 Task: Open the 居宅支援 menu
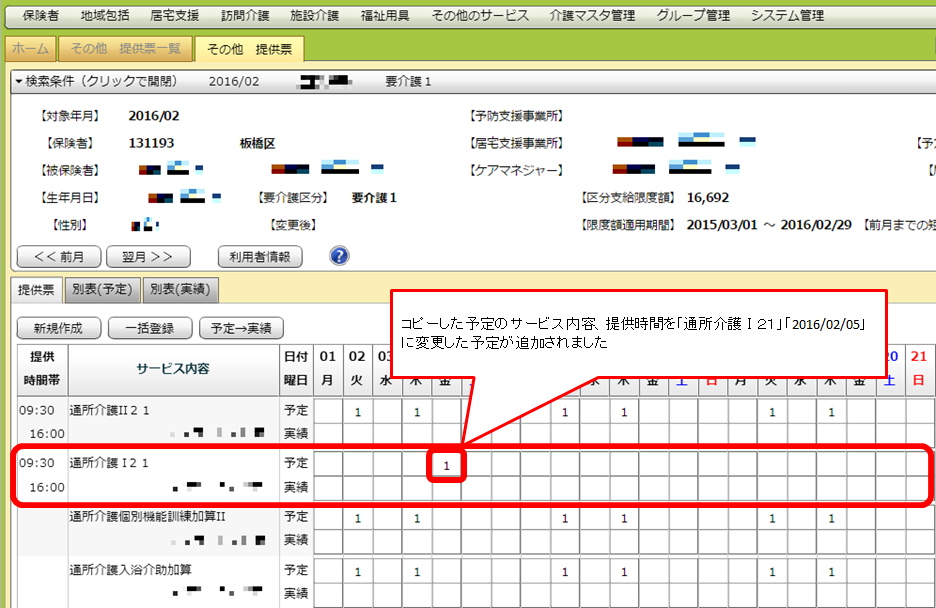tap(174, 16)
